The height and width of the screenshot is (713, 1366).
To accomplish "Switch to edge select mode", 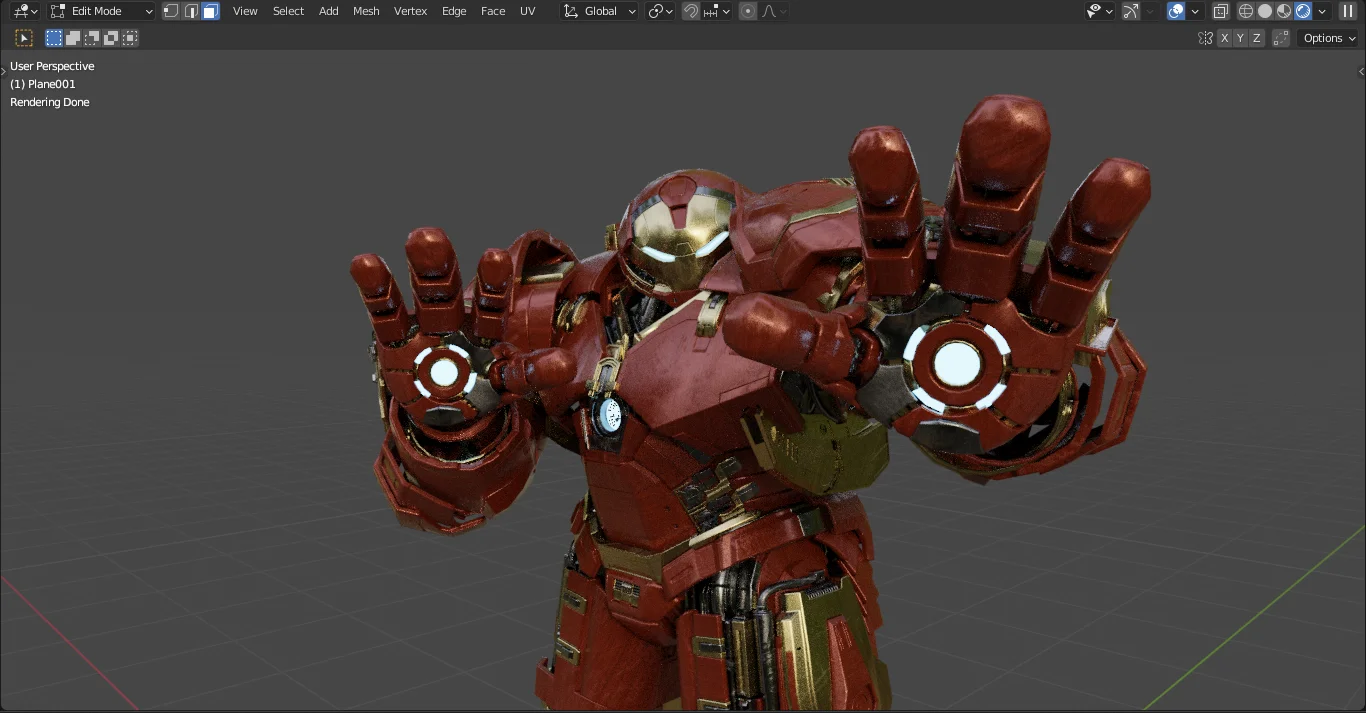I will [190, 11].
